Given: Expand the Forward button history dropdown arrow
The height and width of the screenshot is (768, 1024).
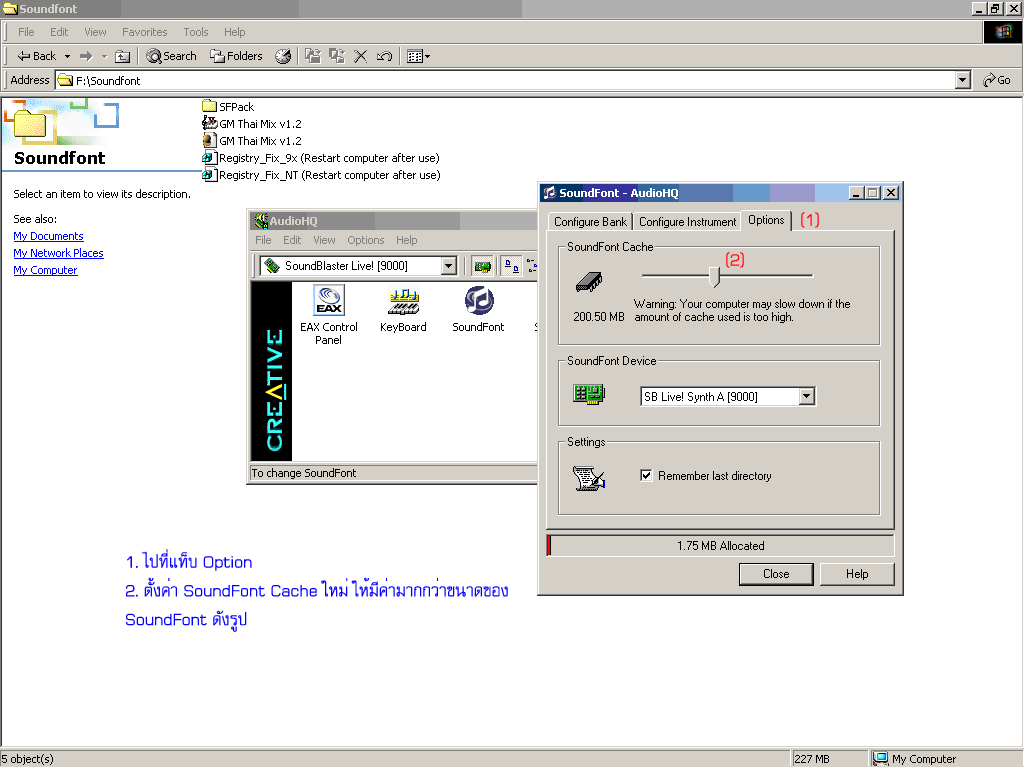Looking at the screenshot, I should coord(104,56).
